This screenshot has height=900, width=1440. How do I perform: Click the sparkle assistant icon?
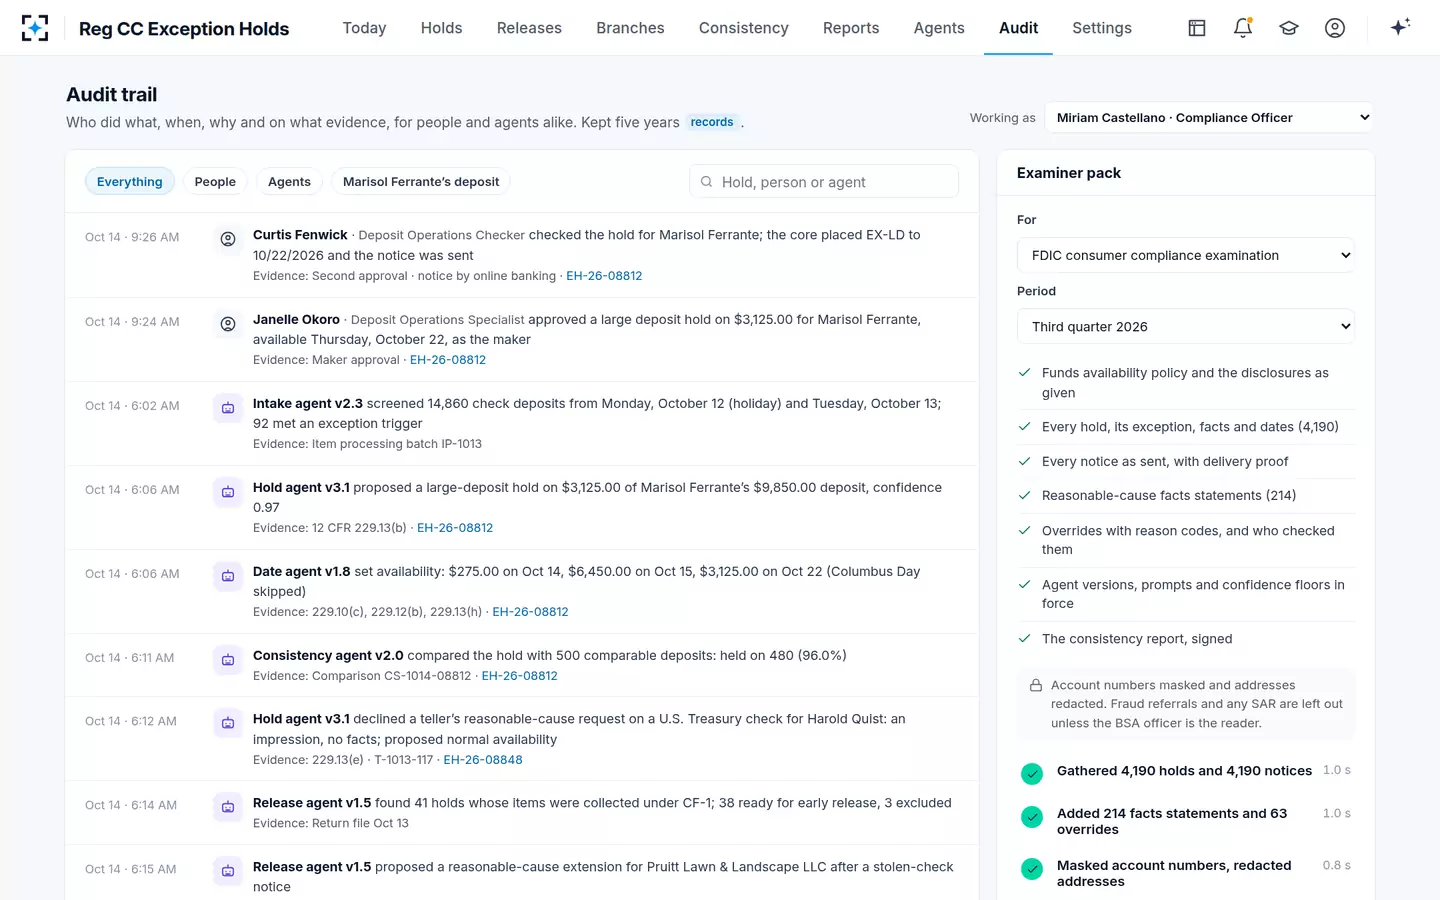point(1400,27)
